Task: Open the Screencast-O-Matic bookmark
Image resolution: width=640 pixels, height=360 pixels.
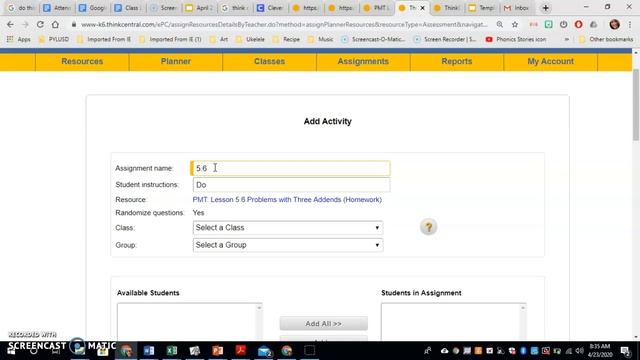Action: tap(373, 39)
